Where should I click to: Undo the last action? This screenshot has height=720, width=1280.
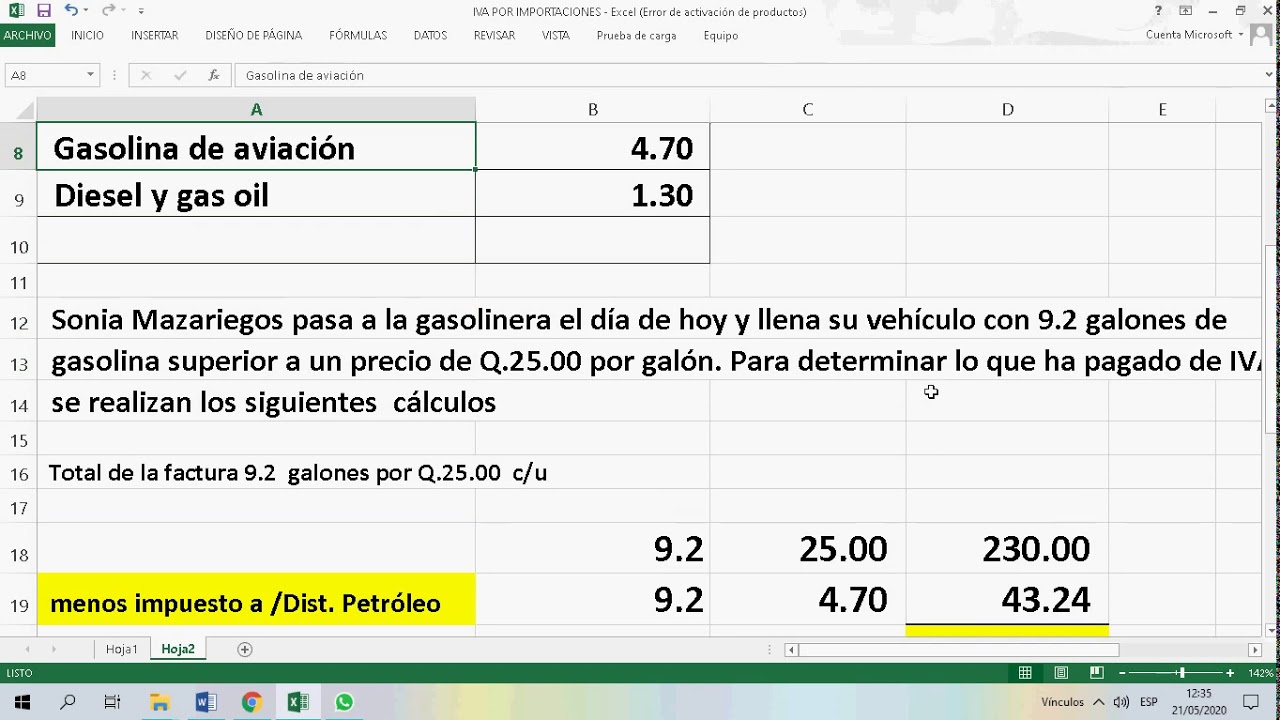70,11
